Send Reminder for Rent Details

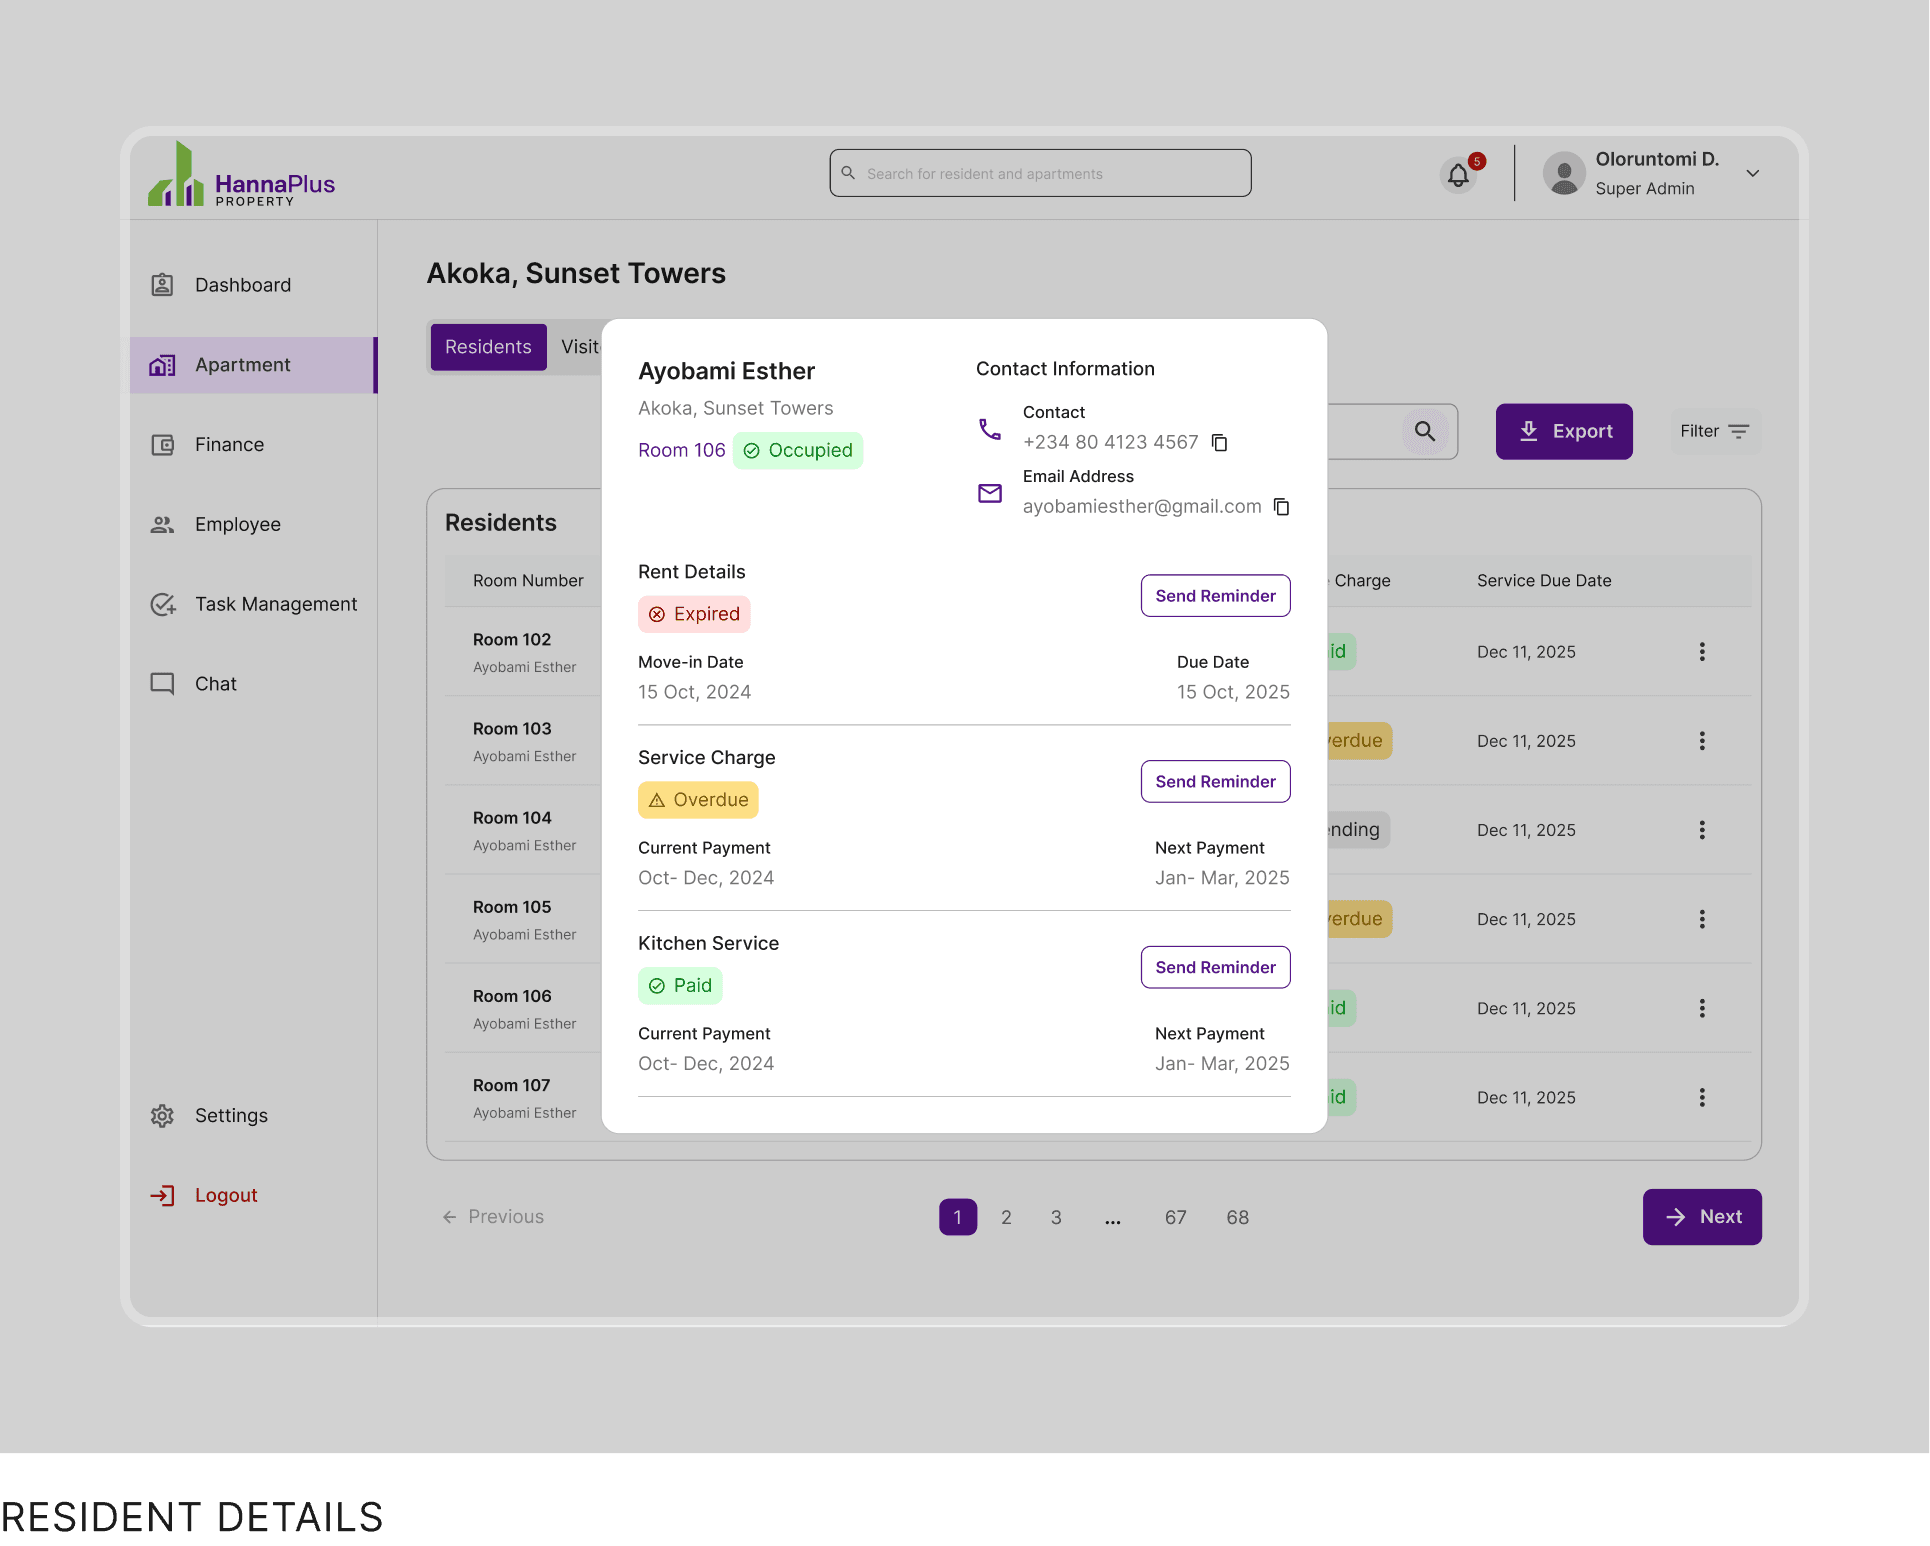click(1215, 596)
